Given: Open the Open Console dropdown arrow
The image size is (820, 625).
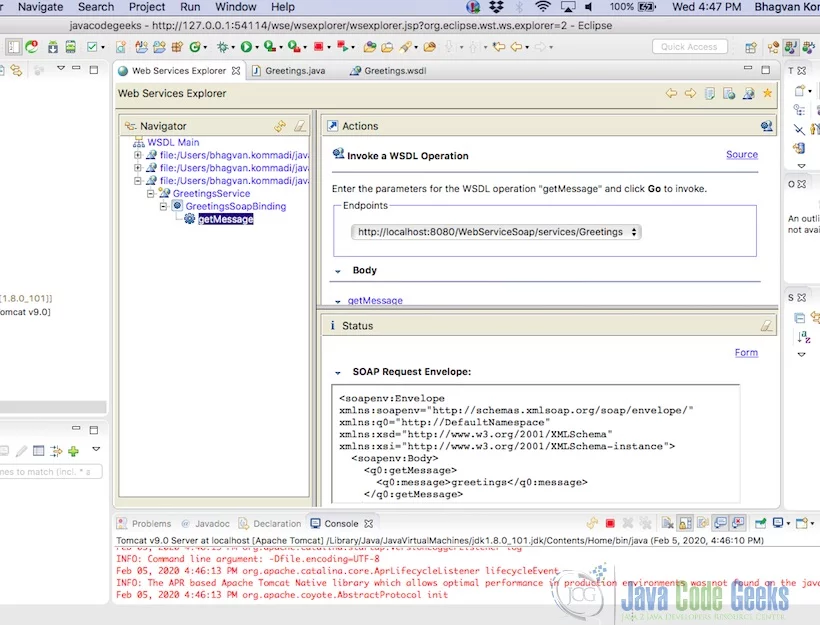Looking at the screenshot, I should tap(812, 524).
